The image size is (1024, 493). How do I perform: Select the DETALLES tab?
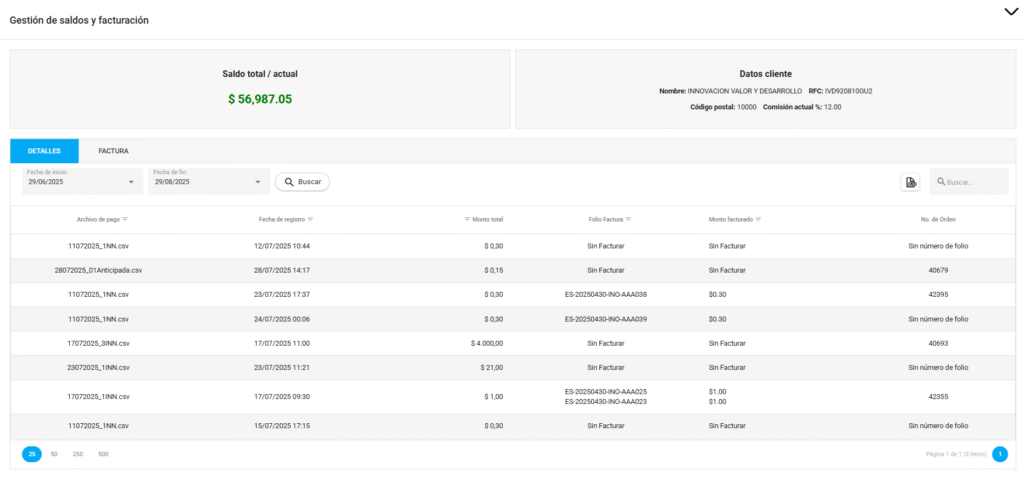pos(44,151)
